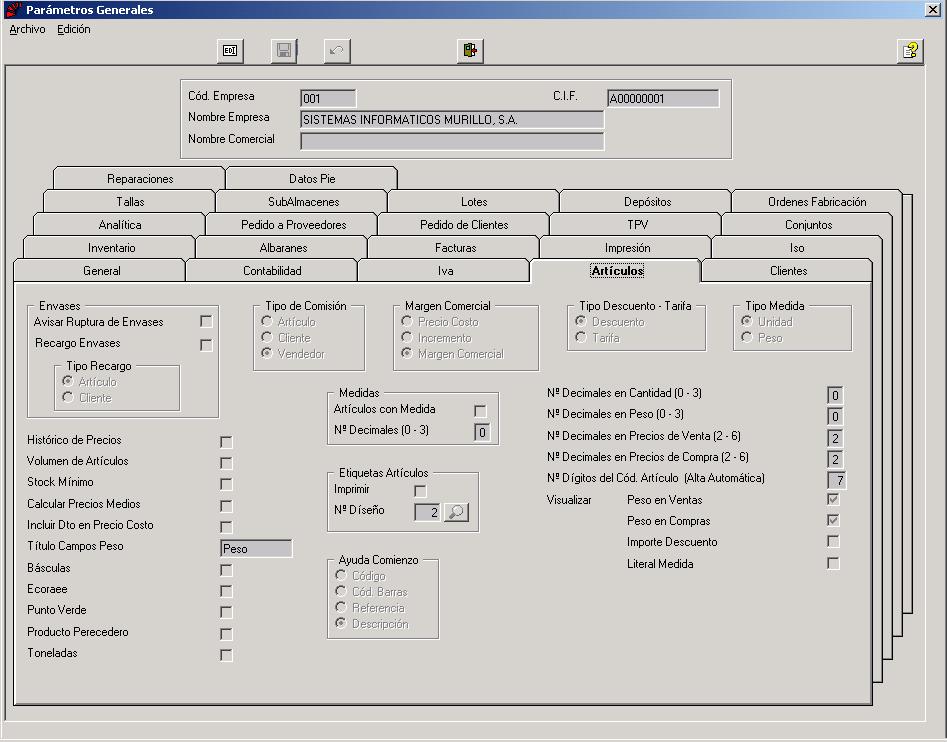
Task: Open the help question mark icon
Action: 910,51
